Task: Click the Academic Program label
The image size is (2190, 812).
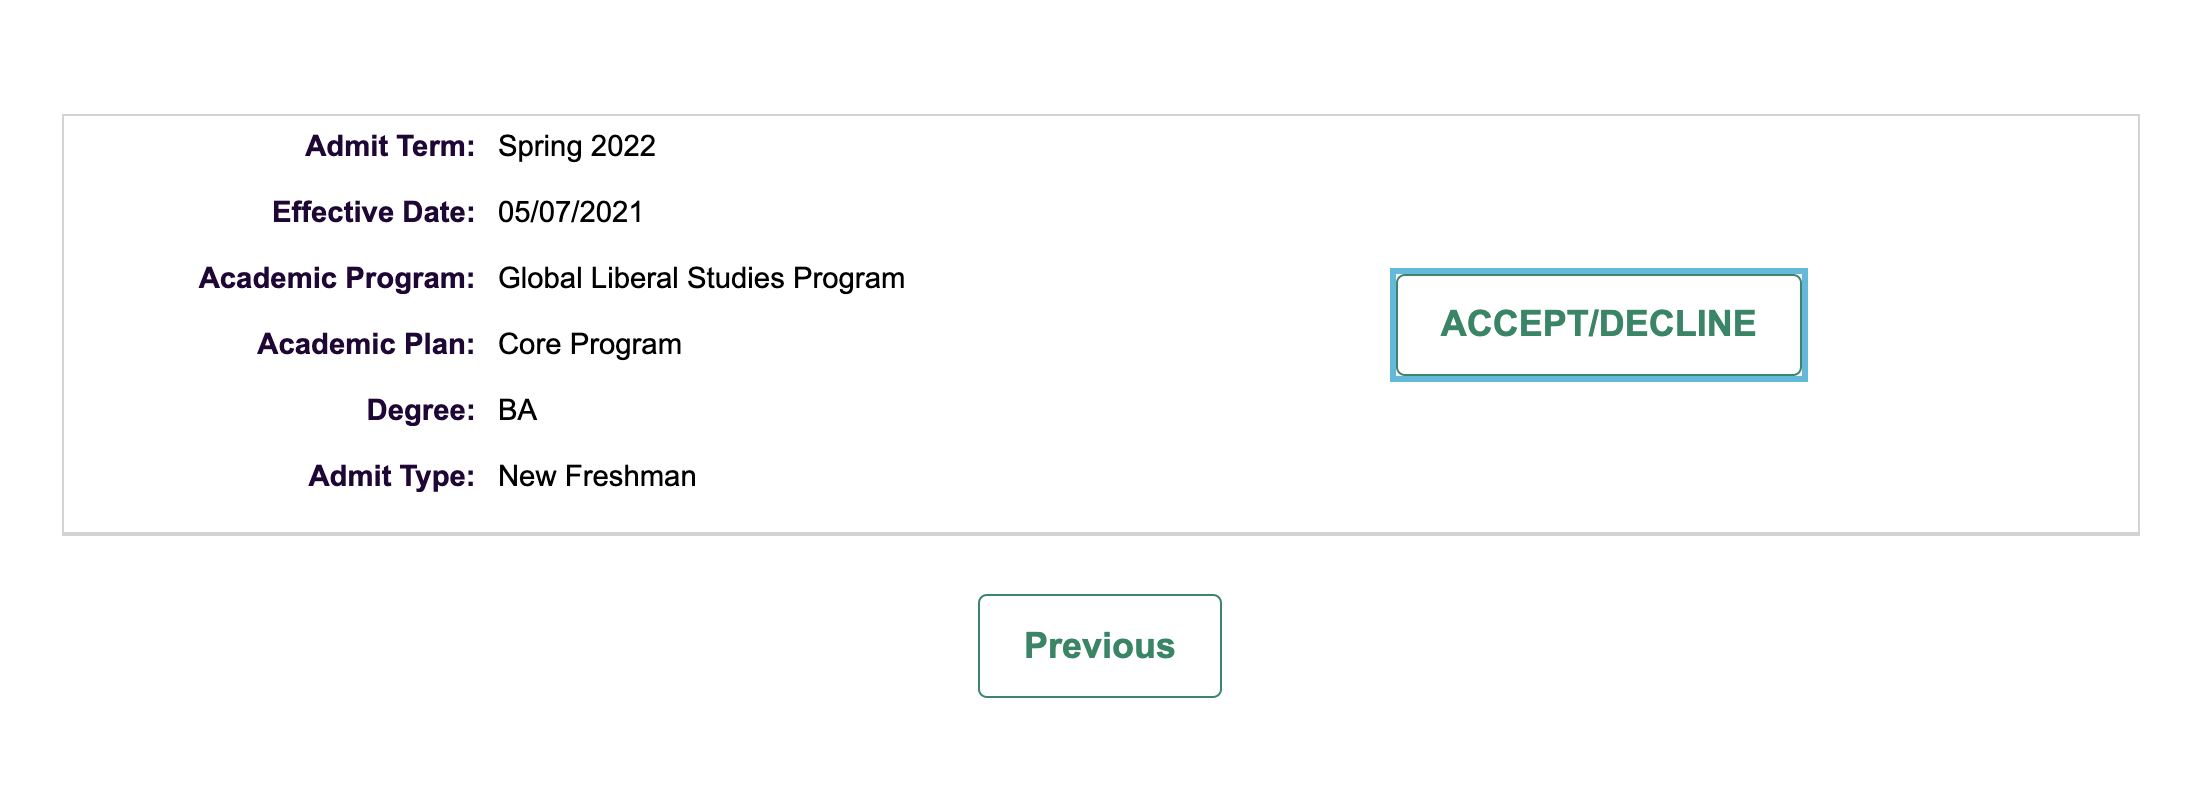Action: point(336,278)
